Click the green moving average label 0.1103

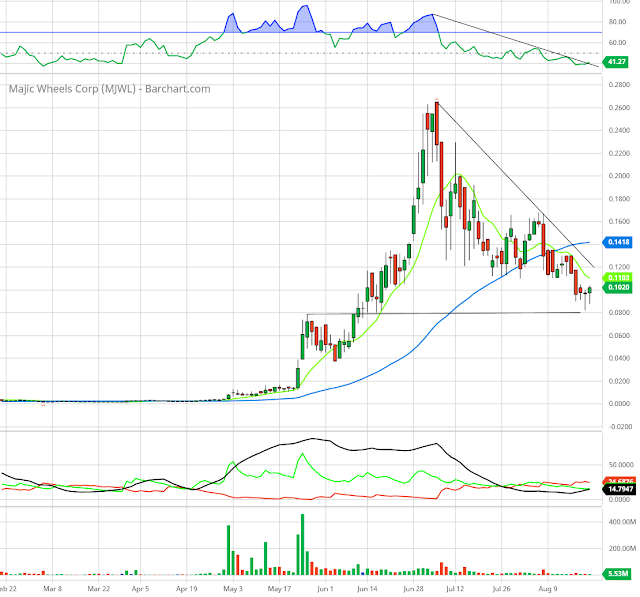(x=618, y=277)
